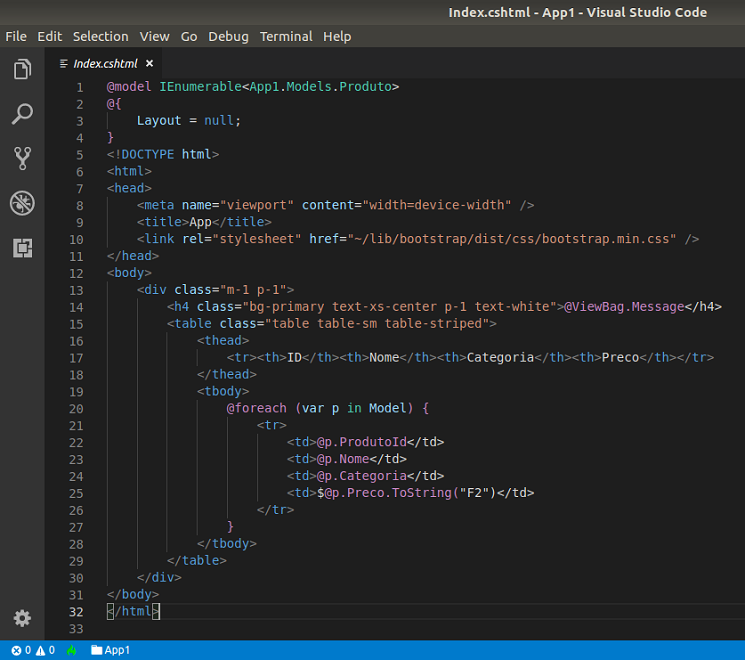Click line number 20 in the gutter
Screen dimensions: 745x660
point(76,408)
